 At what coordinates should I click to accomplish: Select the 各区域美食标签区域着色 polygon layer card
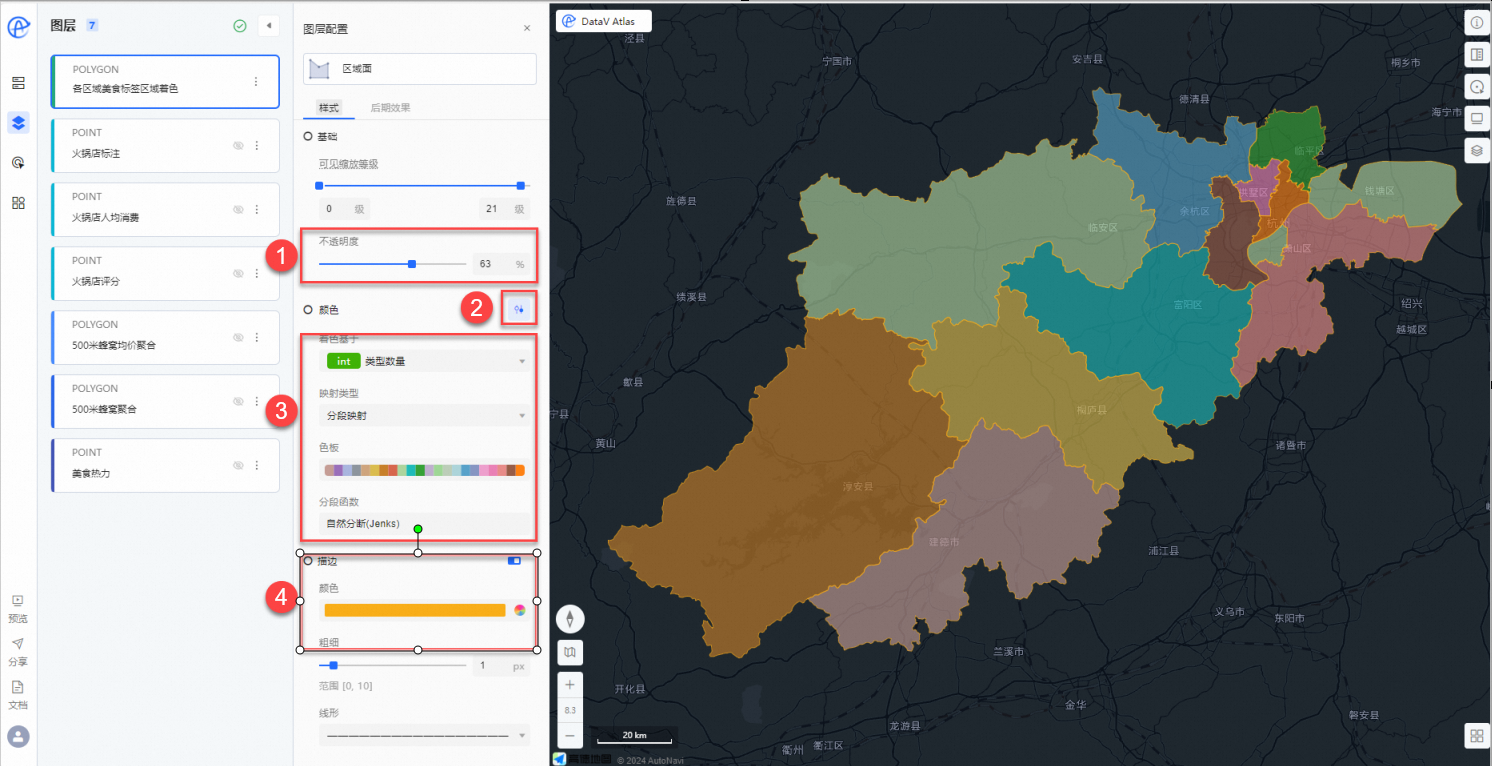pyautogui.click(x=164, y=81)
